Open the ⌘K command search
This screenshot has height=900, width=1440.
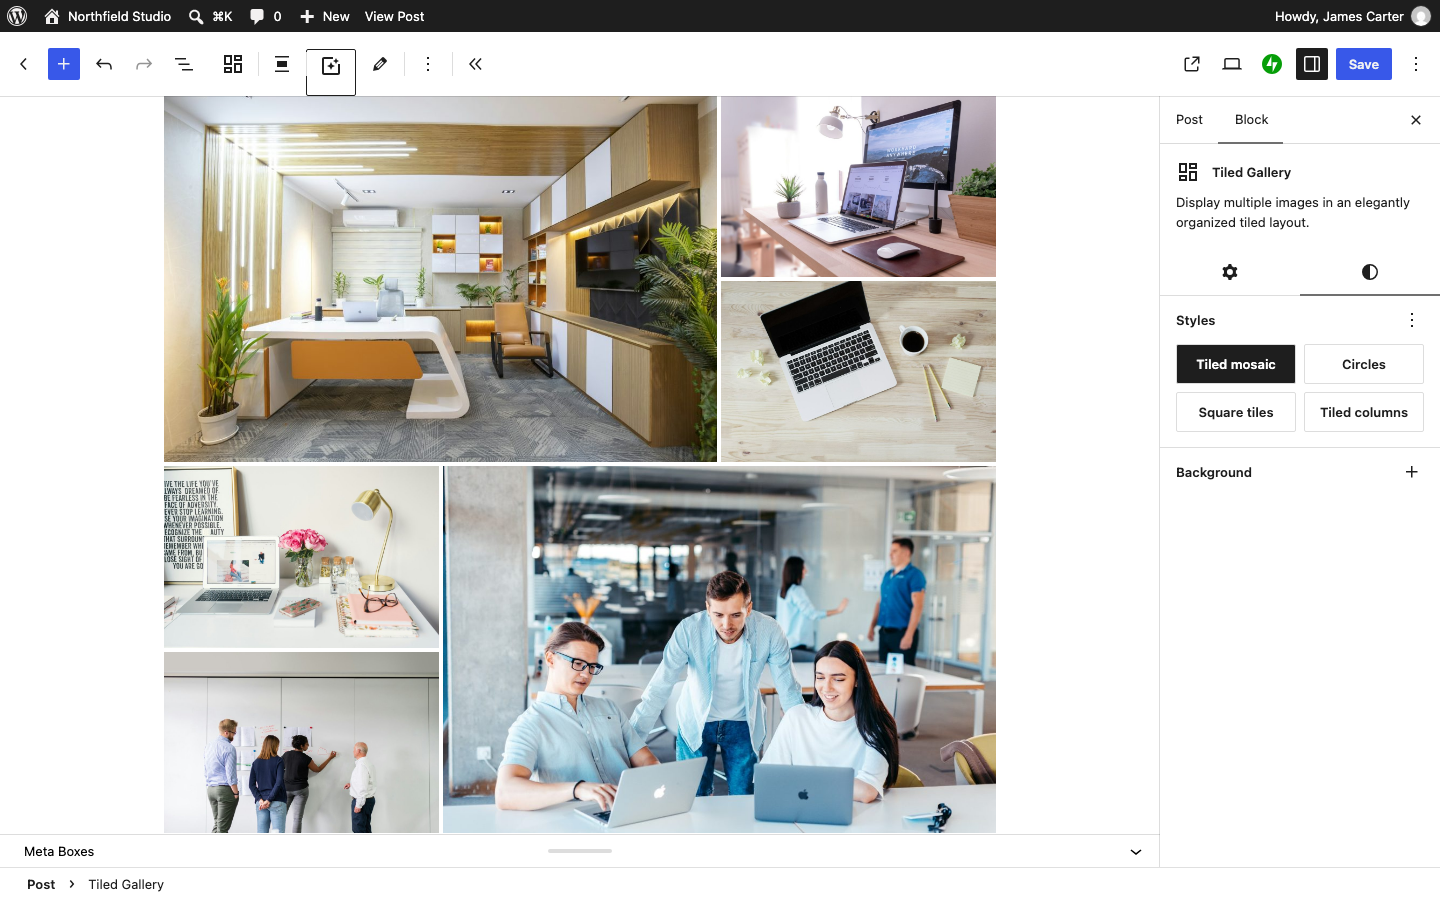pos(211,16)
